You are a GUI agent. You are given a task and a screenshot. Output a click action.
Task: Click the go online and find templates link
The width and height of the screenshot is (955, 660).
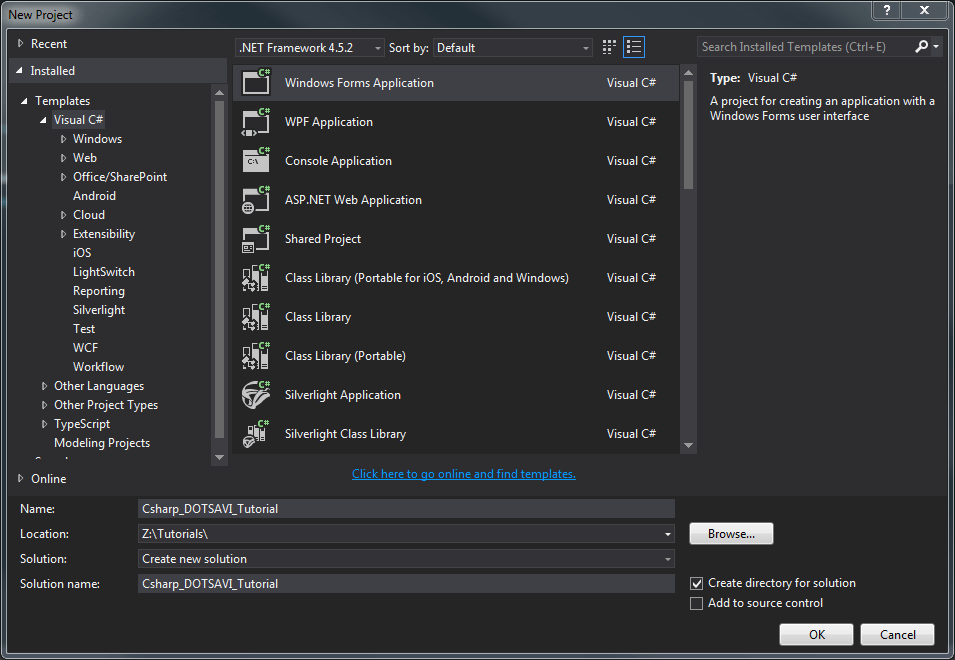(463, 474)
